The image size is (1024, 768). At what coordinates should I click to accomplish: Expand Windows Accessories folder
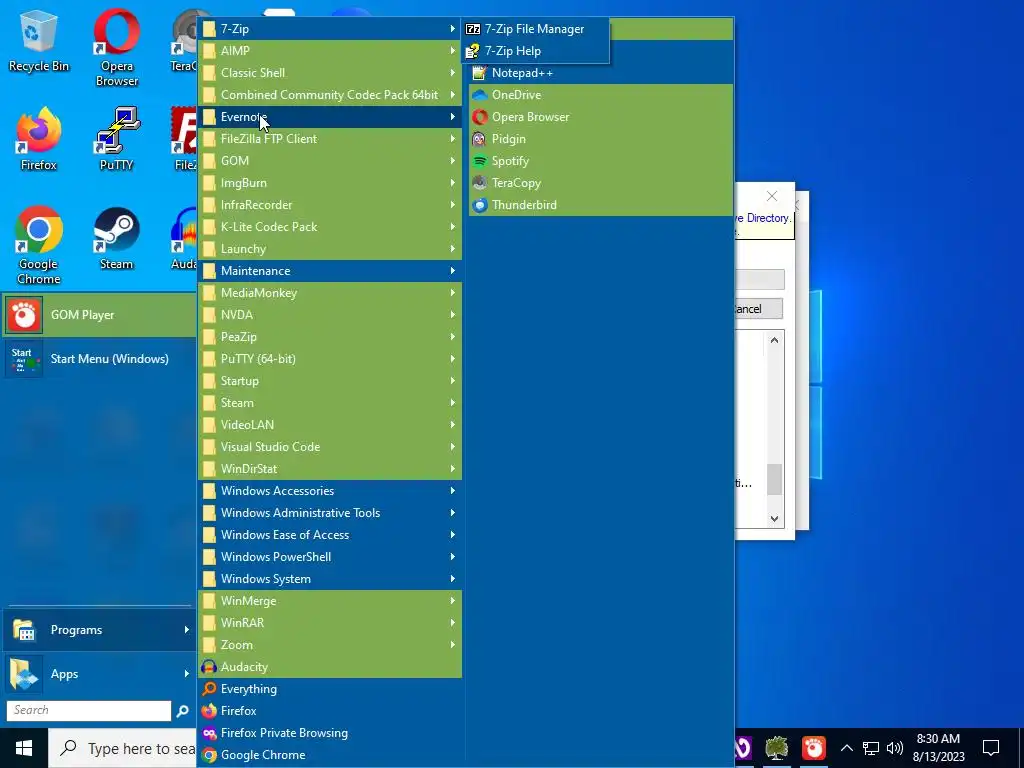[330, 491]
